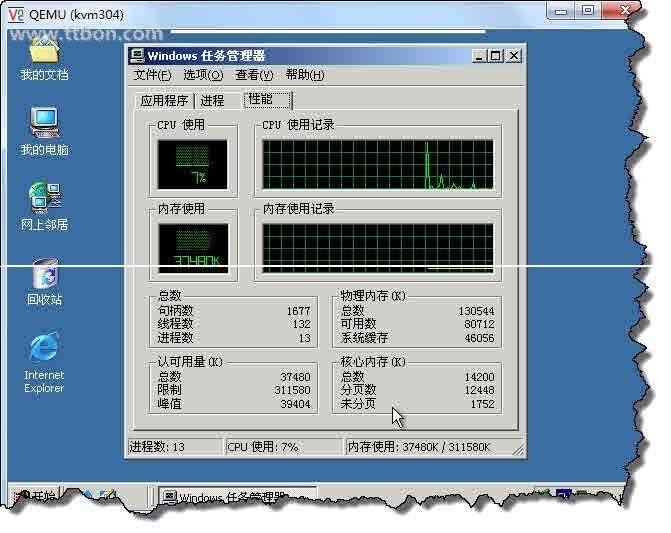
Task: Select the 网上邻居 desktop icon
Action: 45,206
